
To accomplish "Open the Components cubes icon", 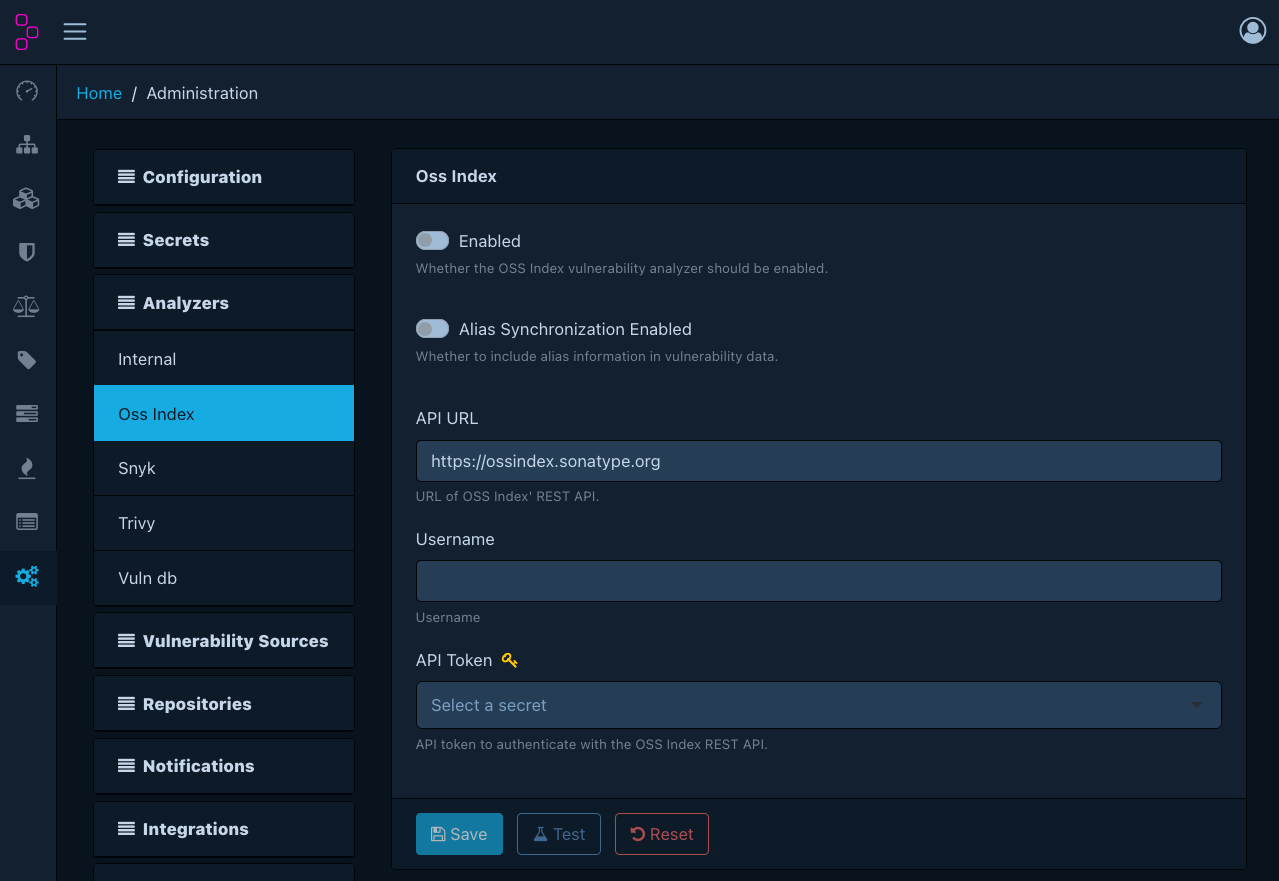I will pyautogui.click(x=26, y=198).
